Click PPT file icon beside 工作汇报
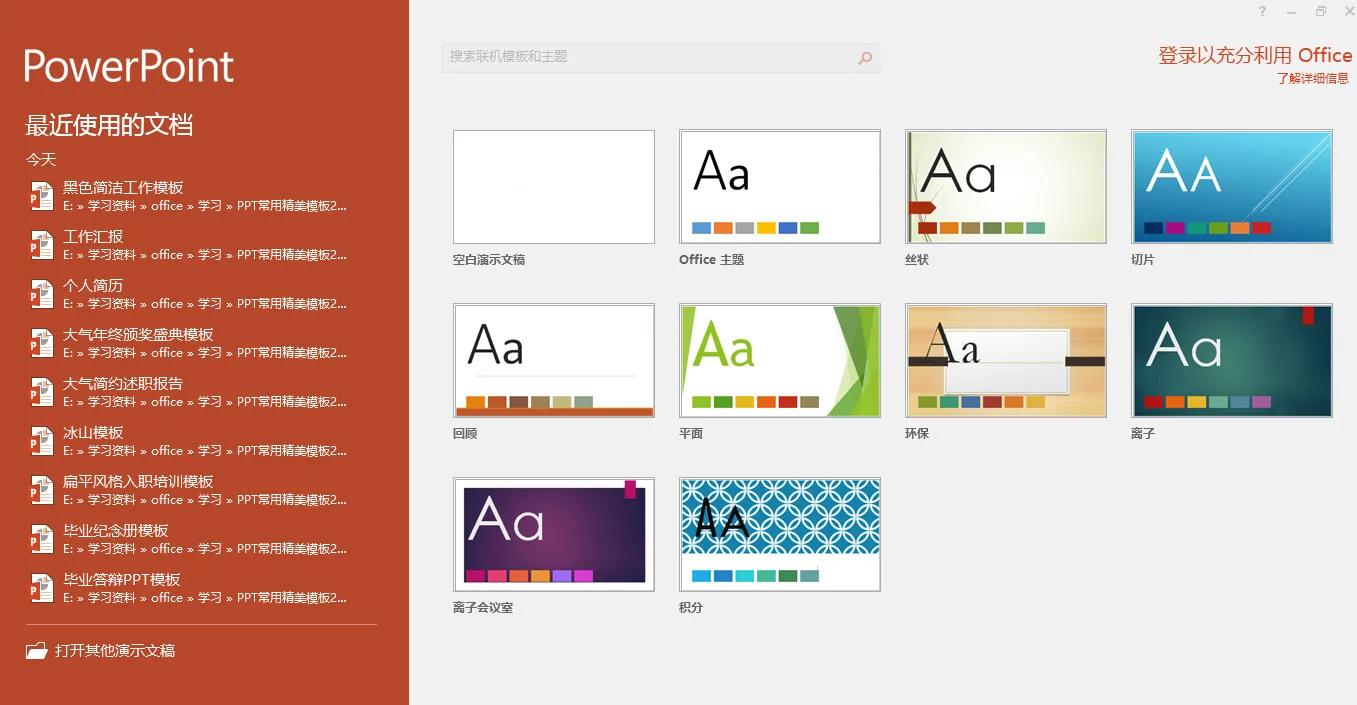The width and height of the screenshot is (1357, 705). [41, 245]
